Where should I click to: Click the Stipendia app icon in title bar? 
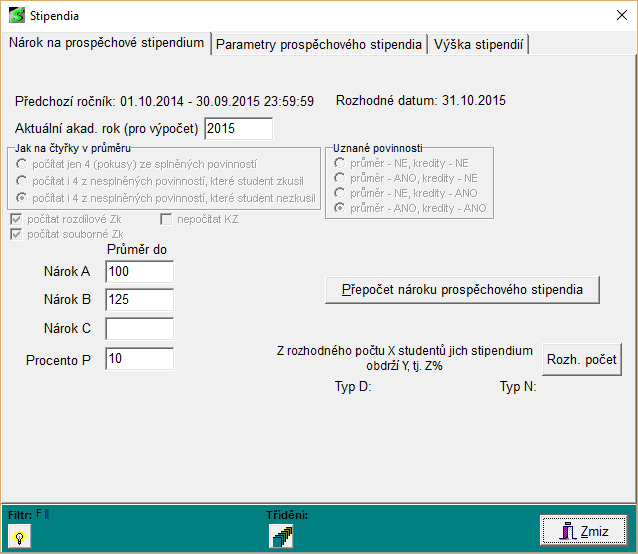tap(16, 16)
